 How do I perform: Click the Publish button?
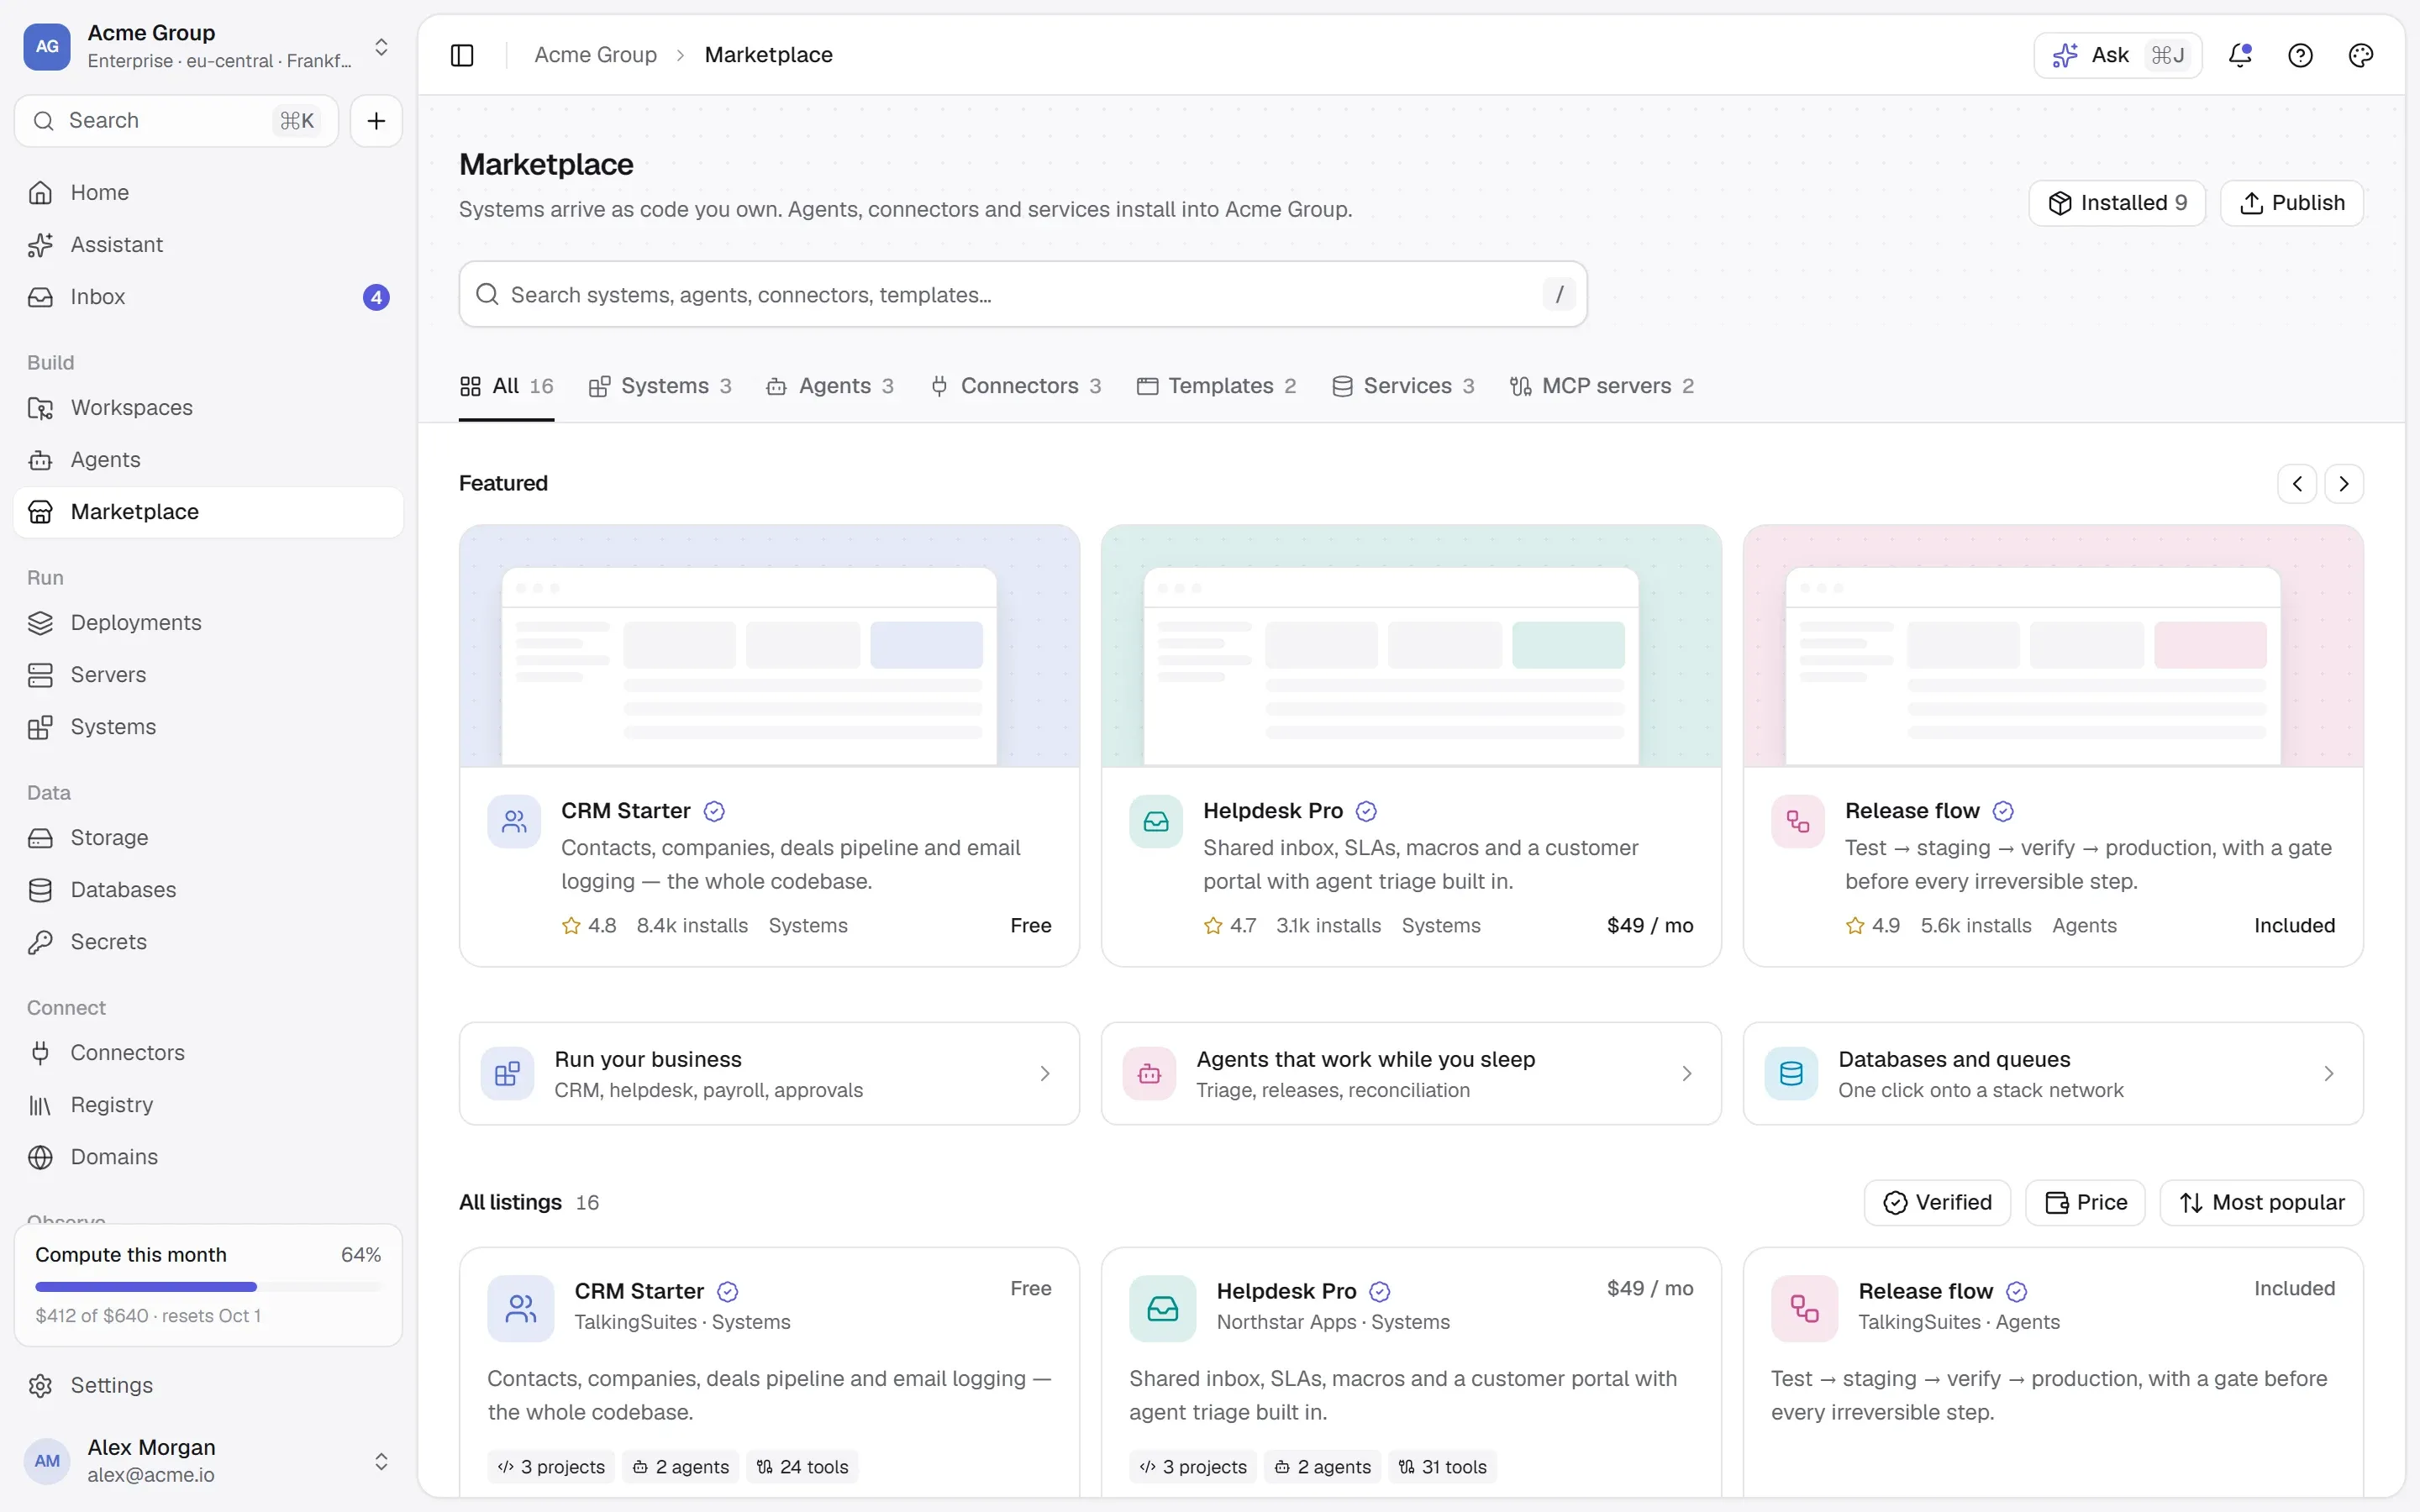[x=2291, y=203]
